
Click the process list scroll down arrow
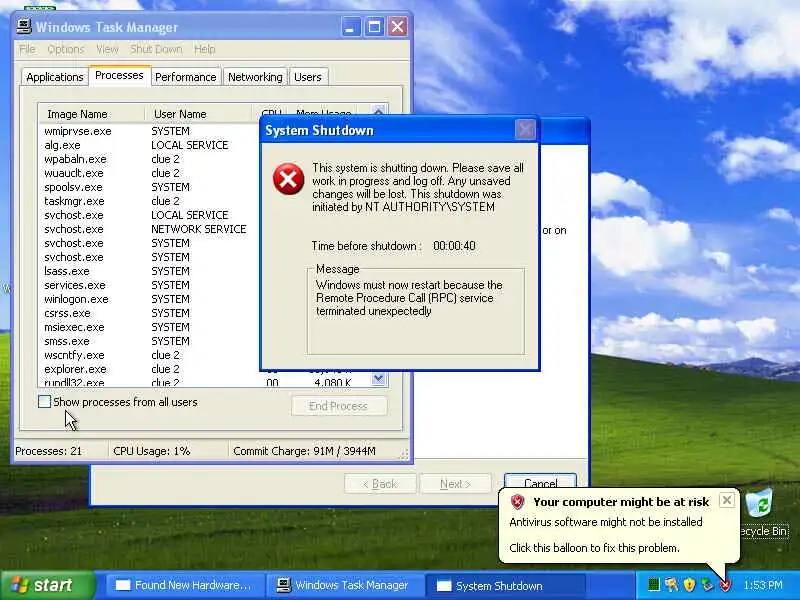coord(379,379)
